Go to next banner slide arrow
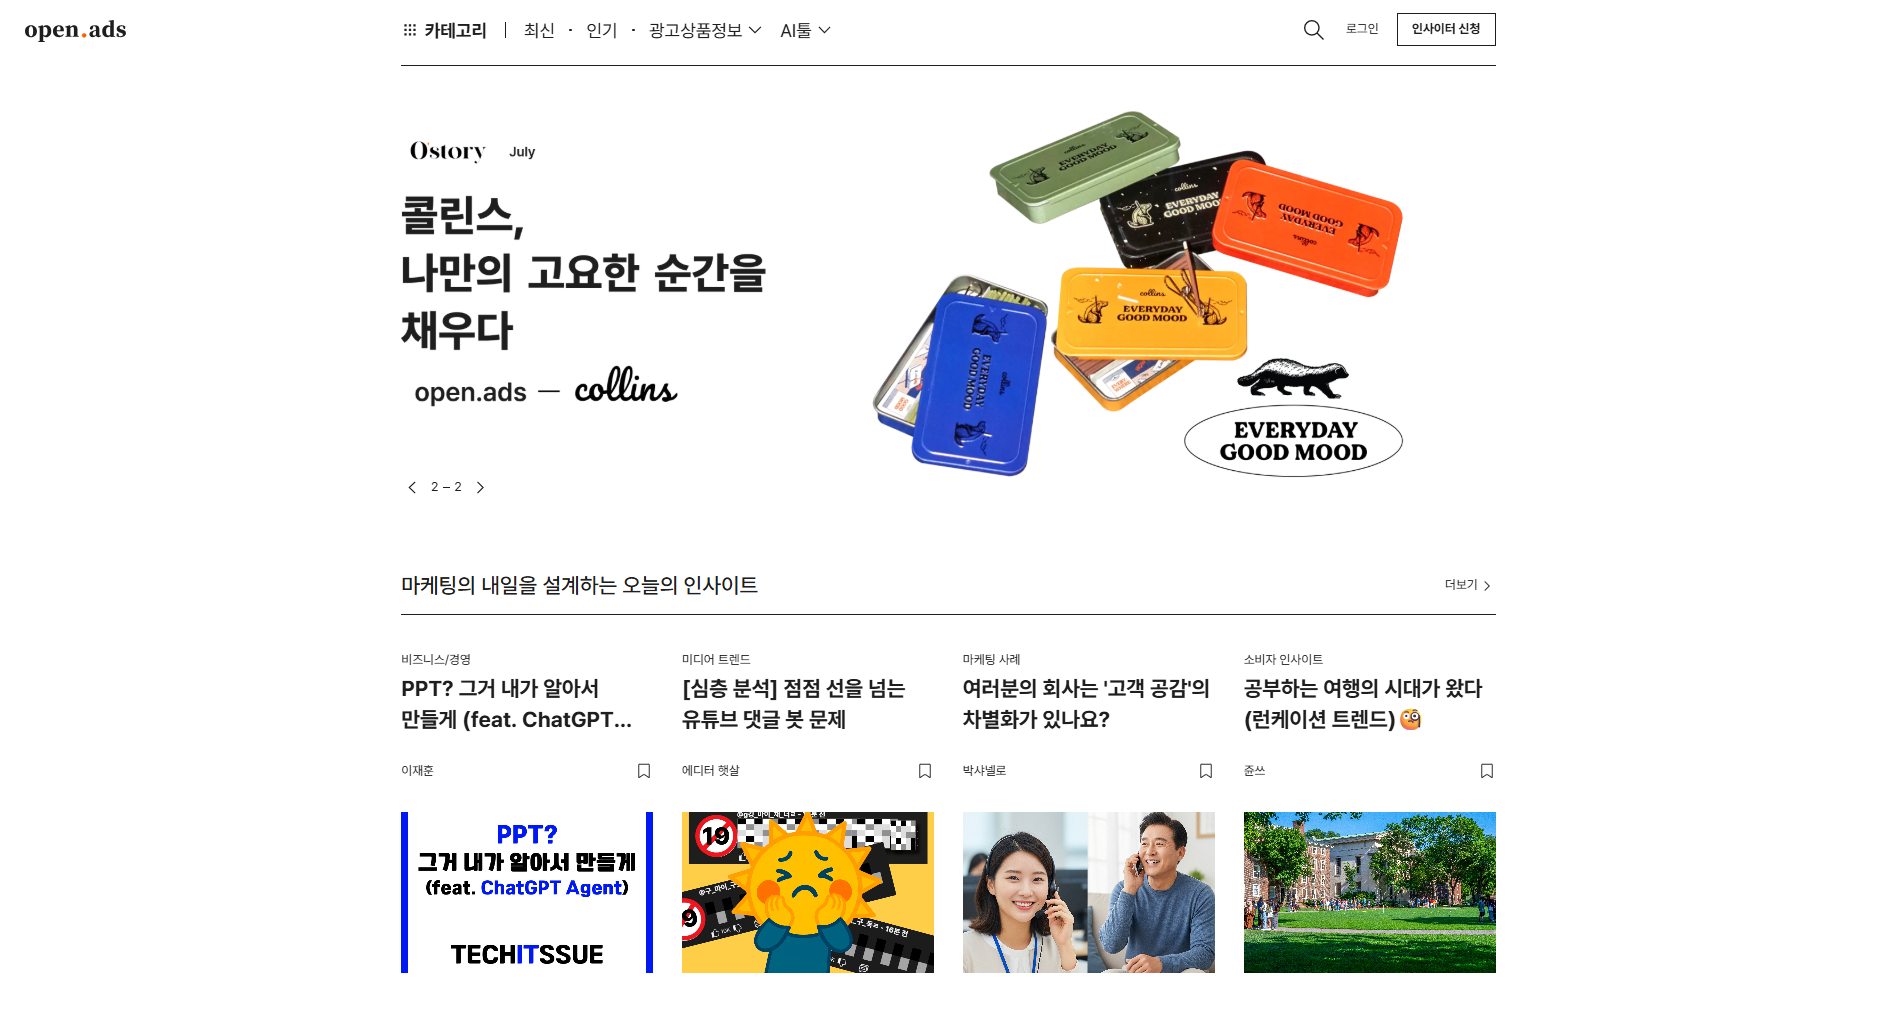Image resolution: width=1885 pixels, height=1022 pixels. point(480,487)
